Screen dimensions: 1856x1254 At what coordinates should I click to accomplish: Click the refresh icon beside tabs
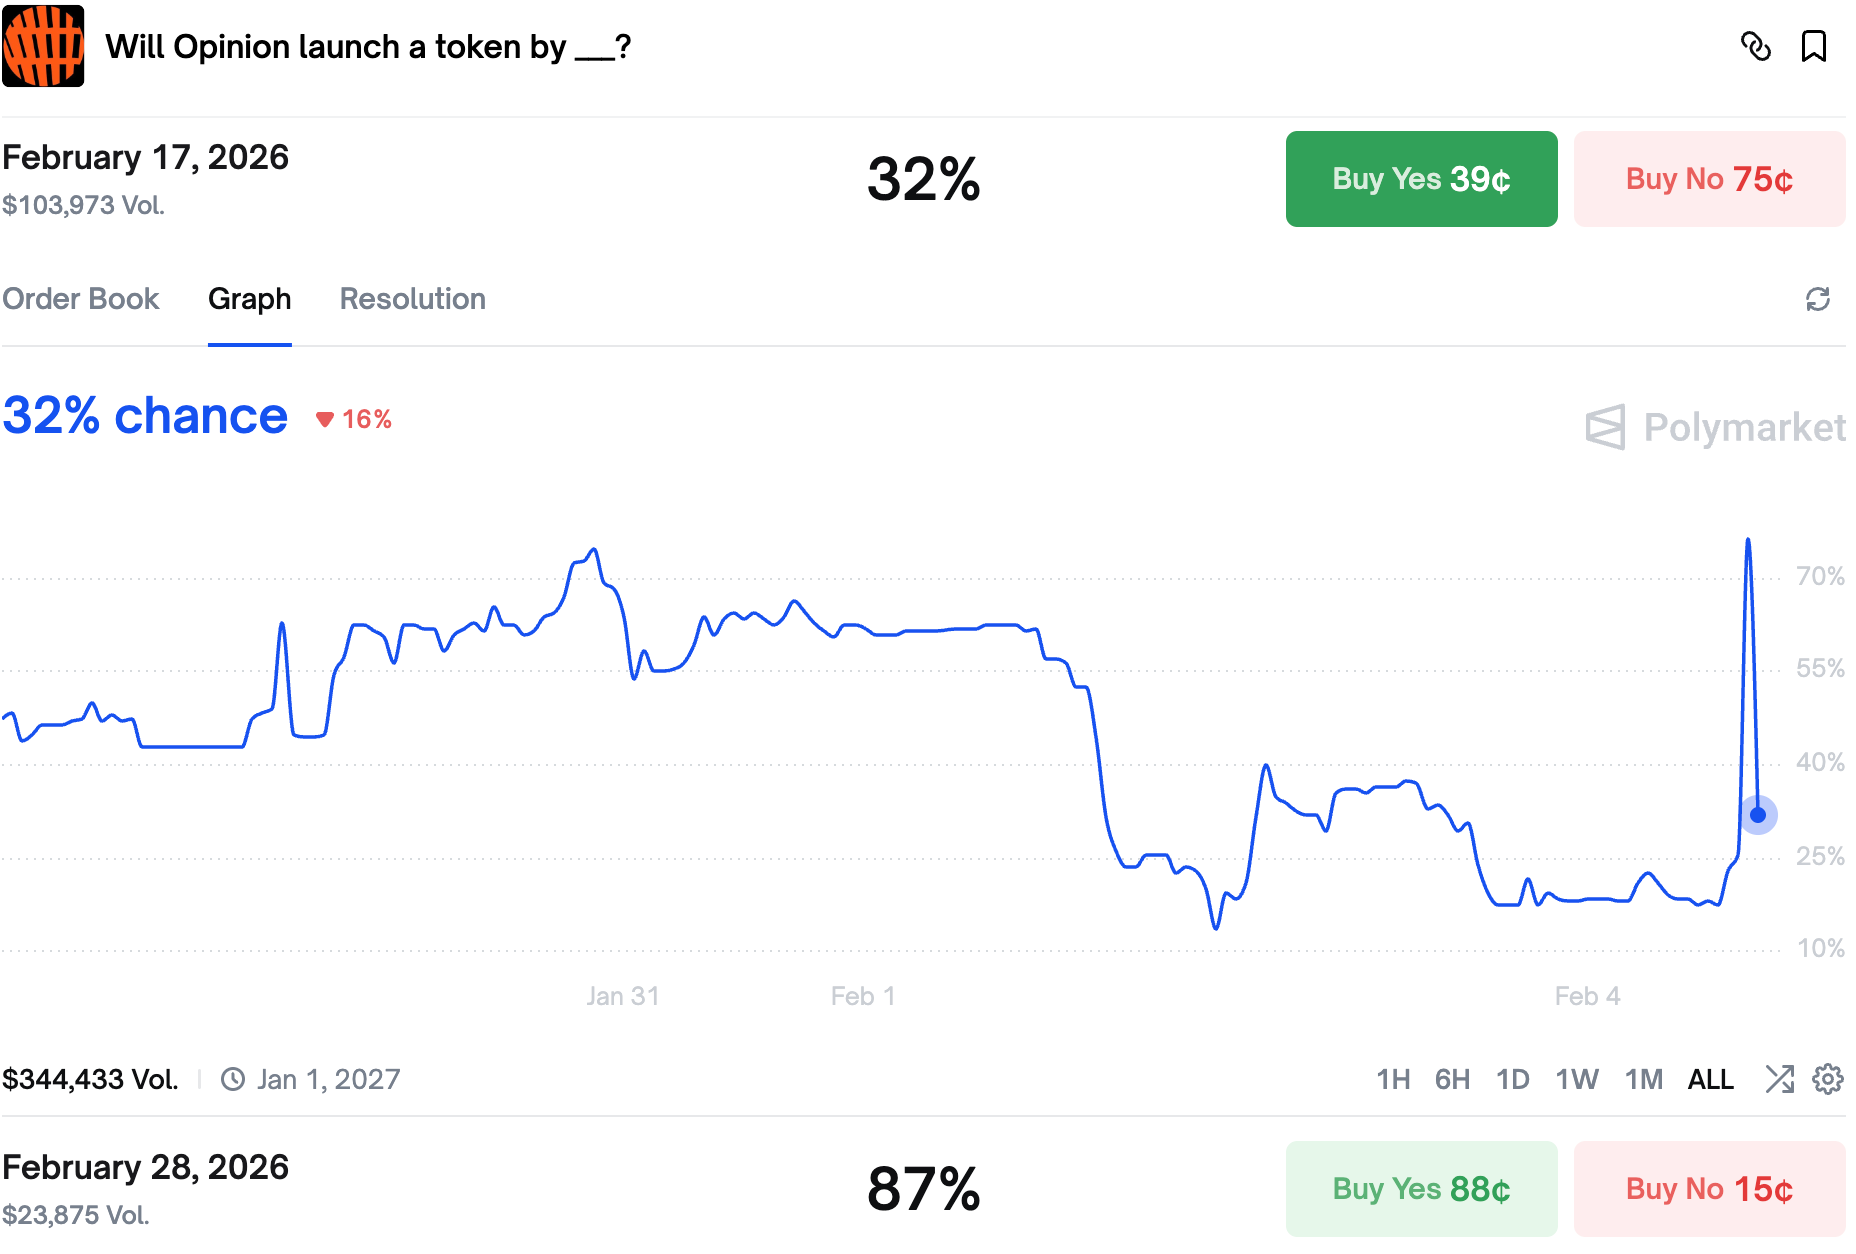(1817, 299)
